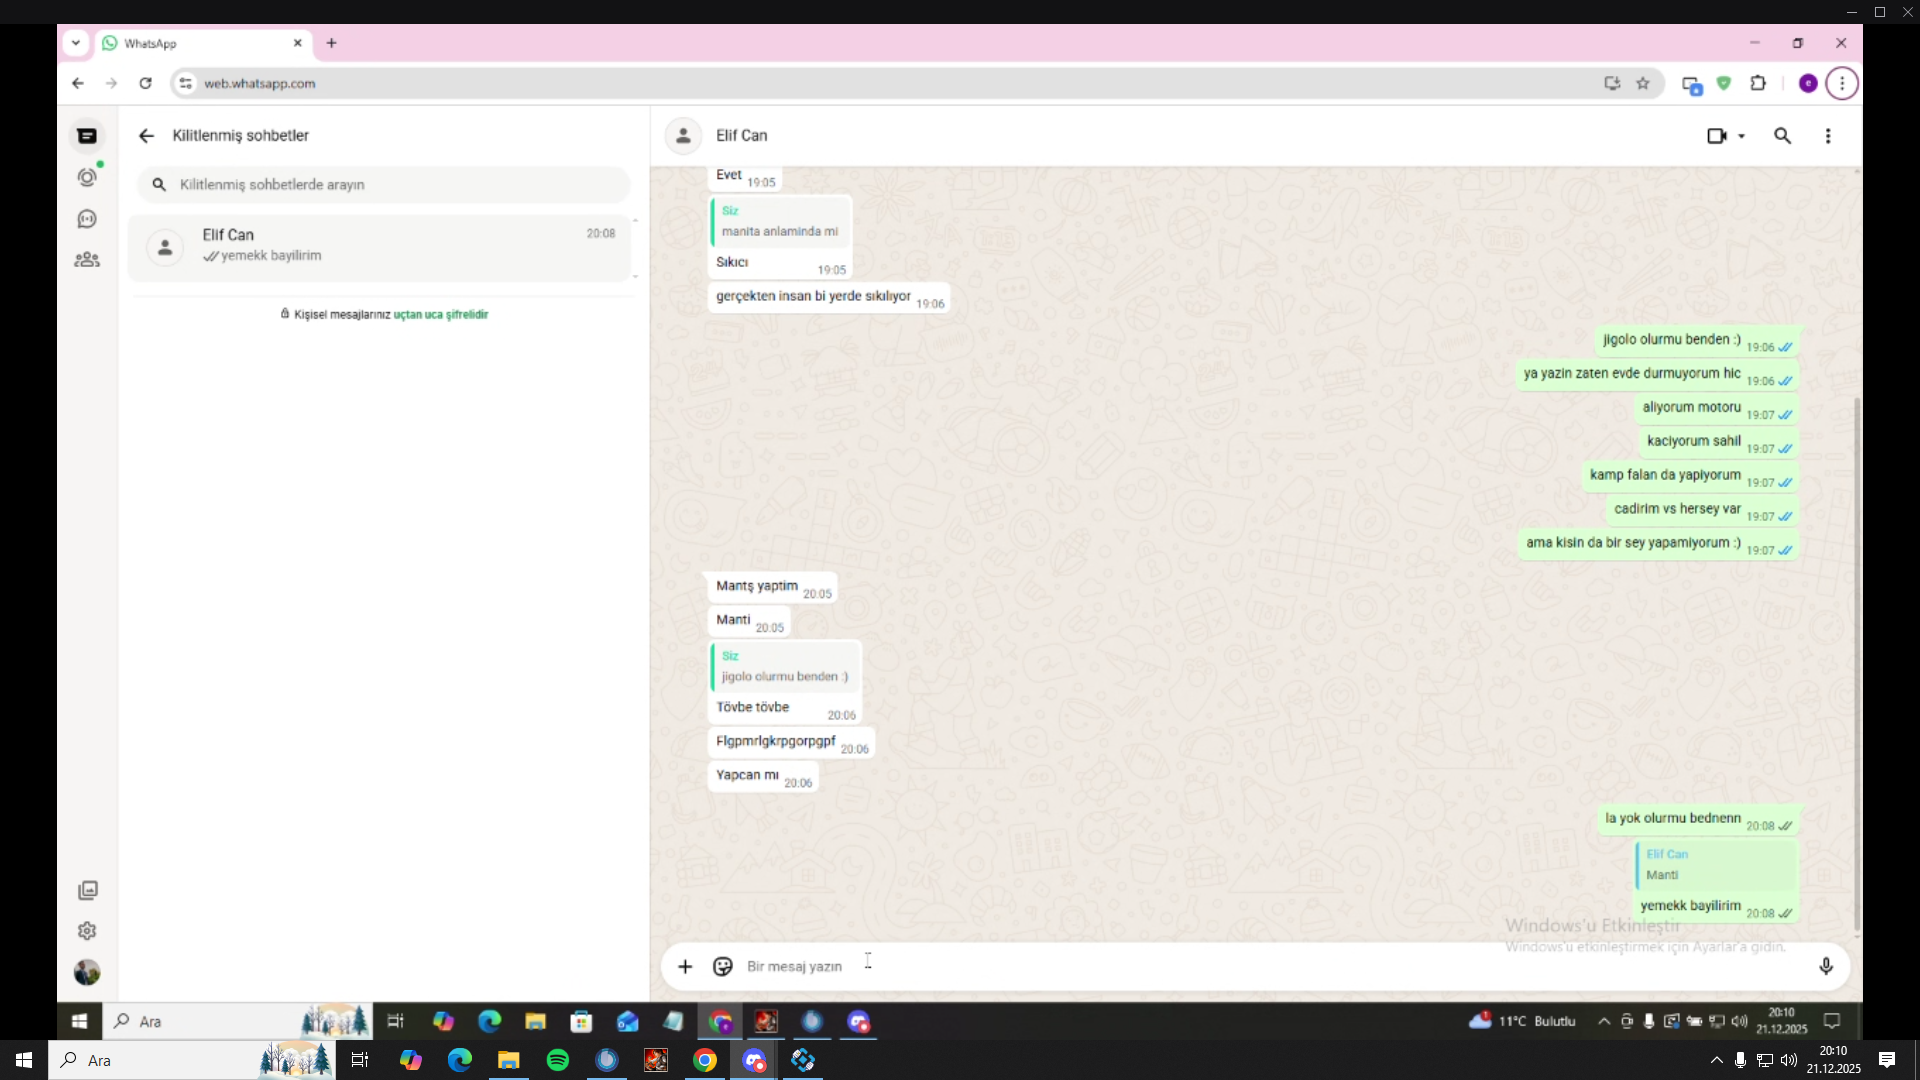
Task: Open the blue diamond app on bottom taskbar
Action: tap(803, 1060)
